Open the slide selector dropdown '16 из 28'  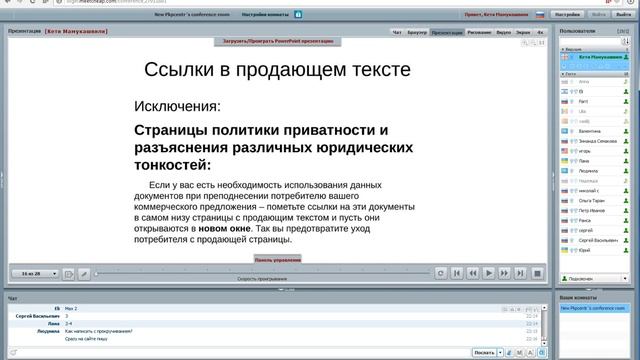(x=35, y=274)
